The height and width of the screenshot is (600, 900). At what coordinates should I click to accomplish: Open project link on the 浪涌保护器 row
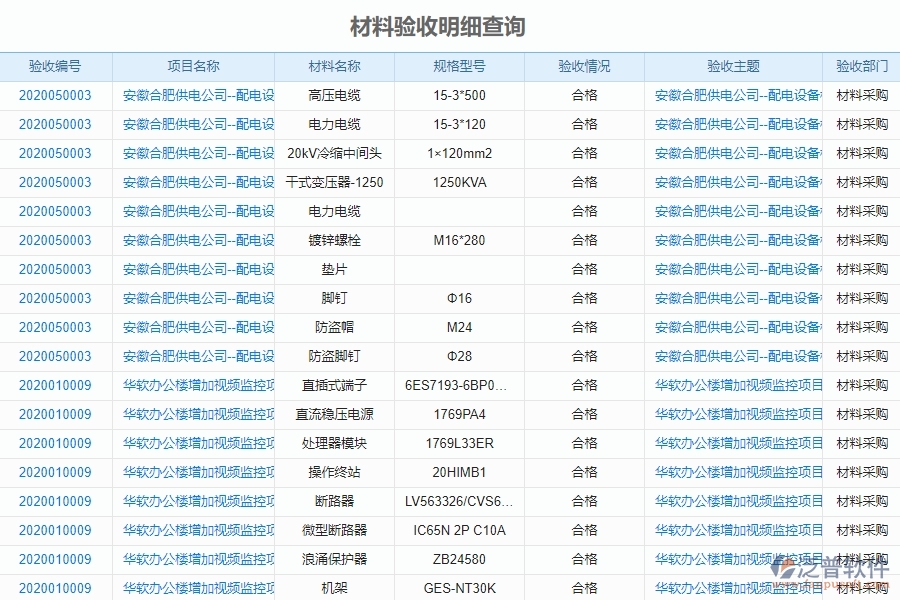[x=195, y=559]
